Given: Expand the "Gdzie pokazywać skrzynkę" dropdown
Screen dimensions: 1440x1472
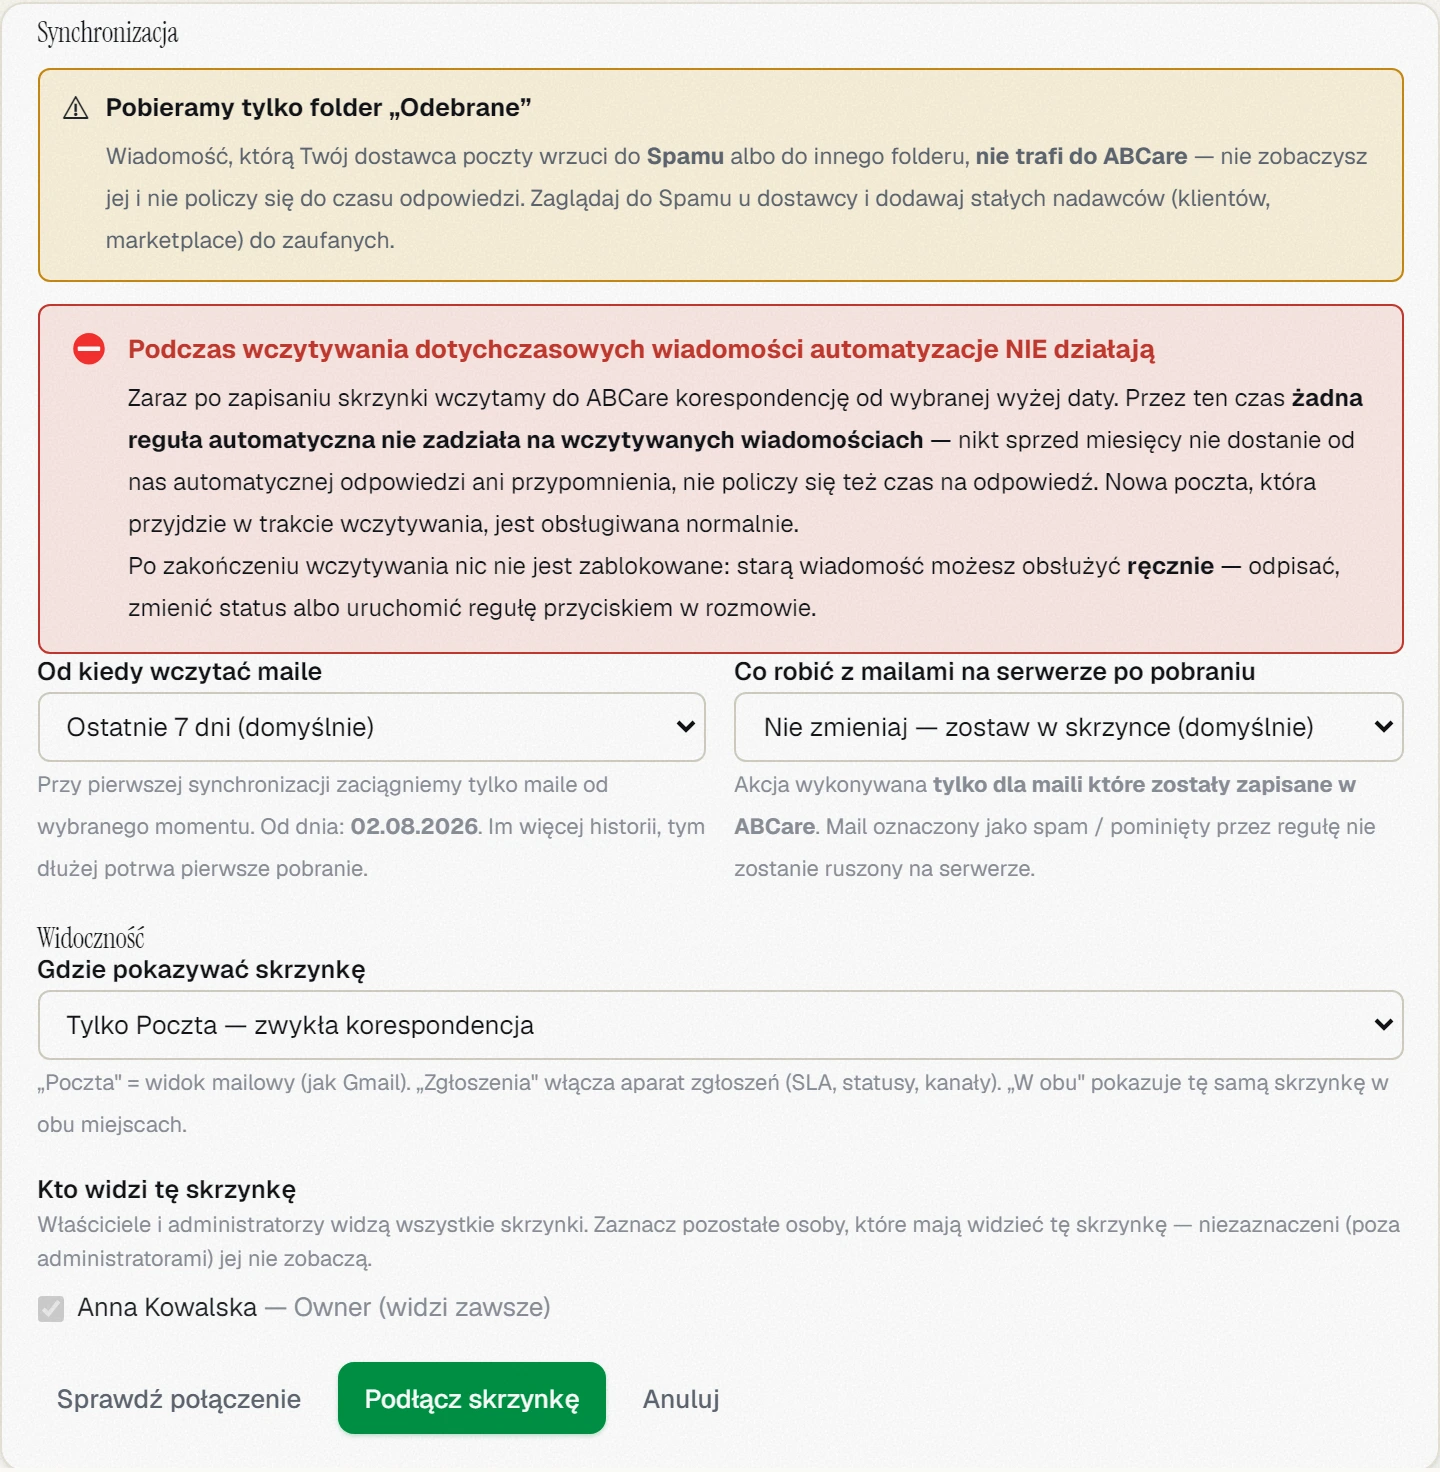Looking at the screenshot, I should (720, 1025).
